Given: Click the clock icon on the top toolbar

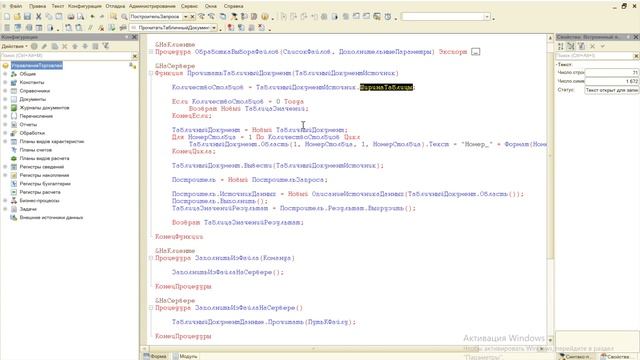Looking at the screenshot, I should pos(388,17).
